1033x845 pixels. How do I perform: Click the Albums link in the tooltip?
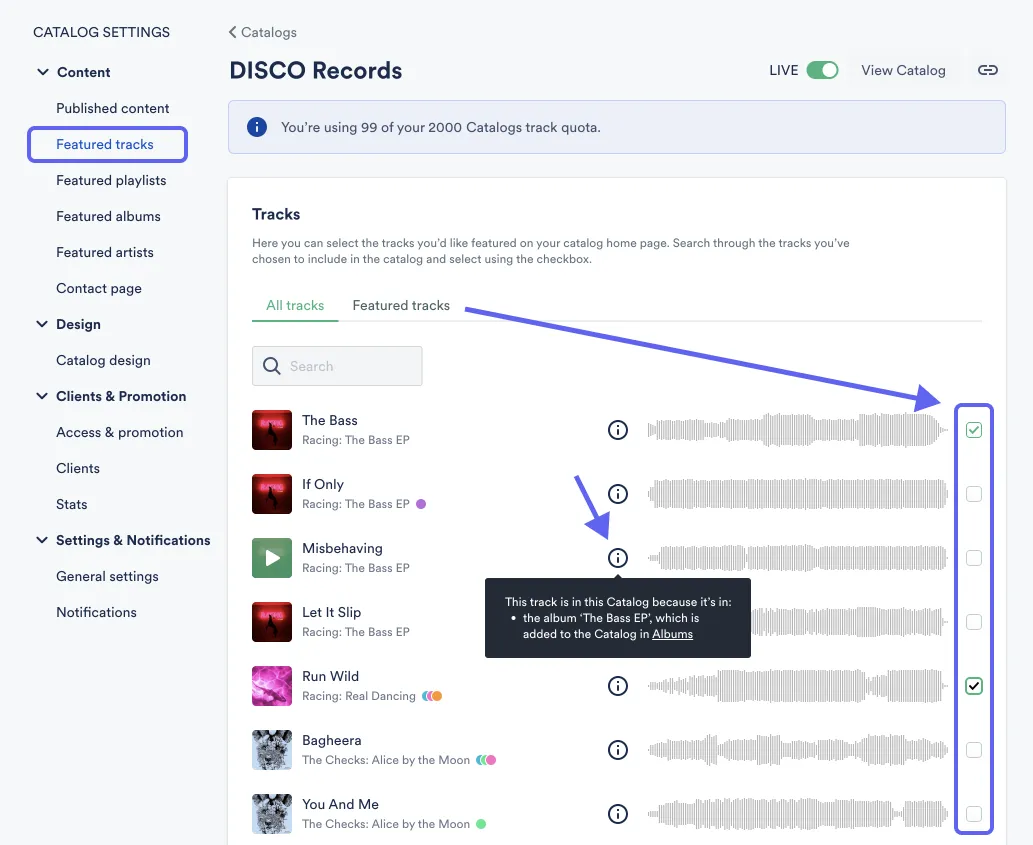click(x=672, y=633)
